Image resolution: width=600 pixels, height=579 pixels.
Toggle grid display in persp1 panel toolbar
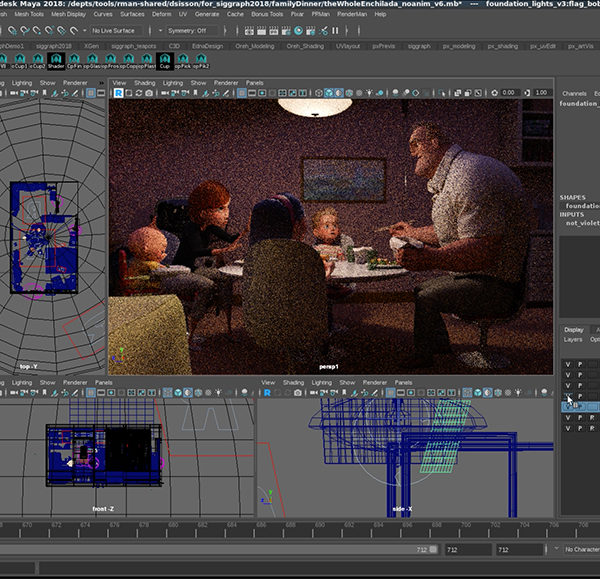click(241, 93)
